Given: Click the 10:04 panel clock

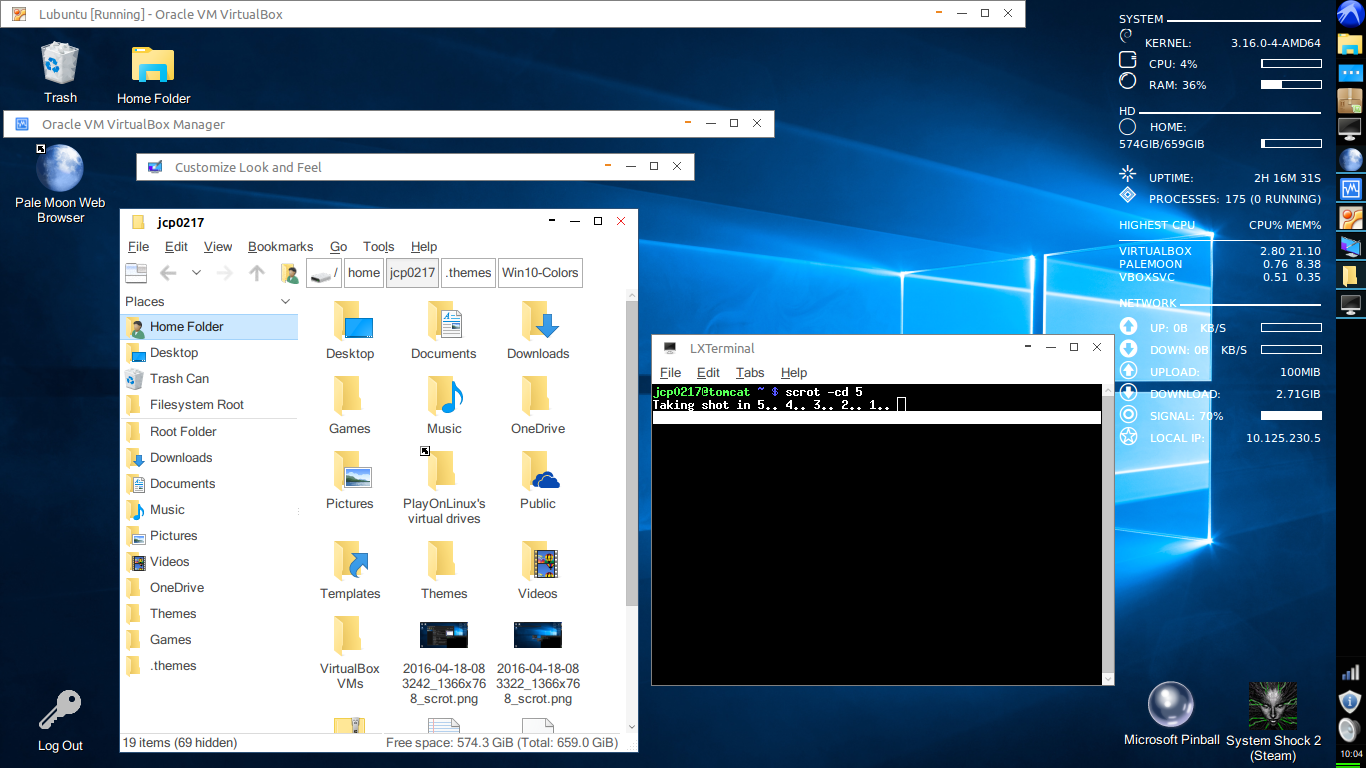Looking at the screenshot, I should [1350, 753].
